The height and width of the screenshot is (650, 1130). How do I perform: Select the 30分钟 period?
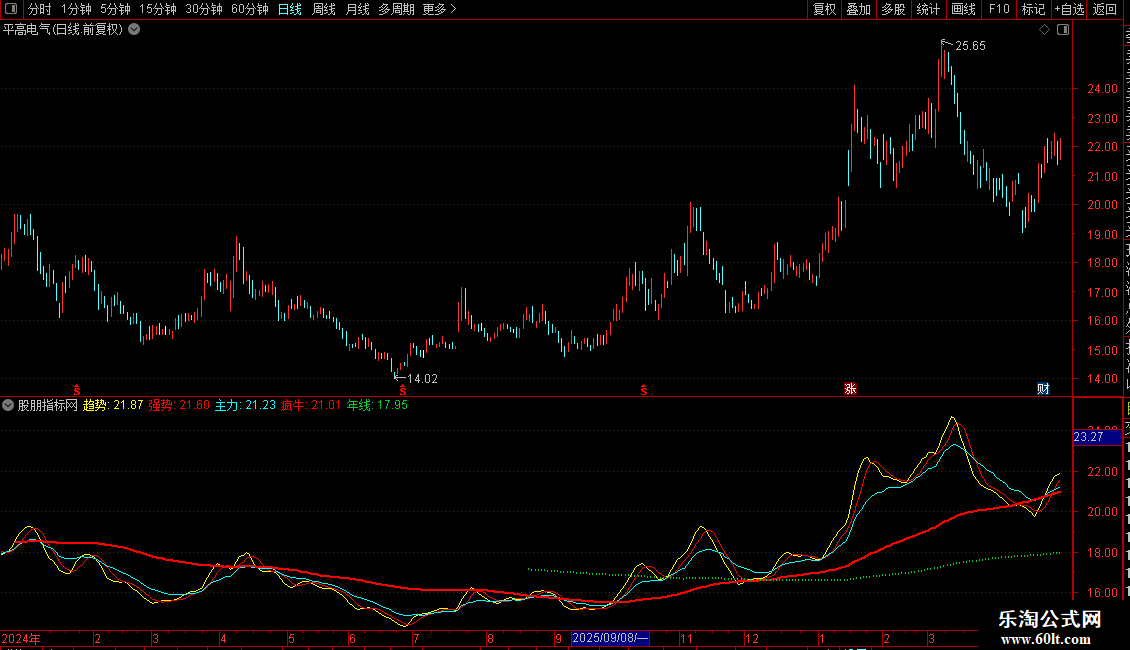coord(204,9)
